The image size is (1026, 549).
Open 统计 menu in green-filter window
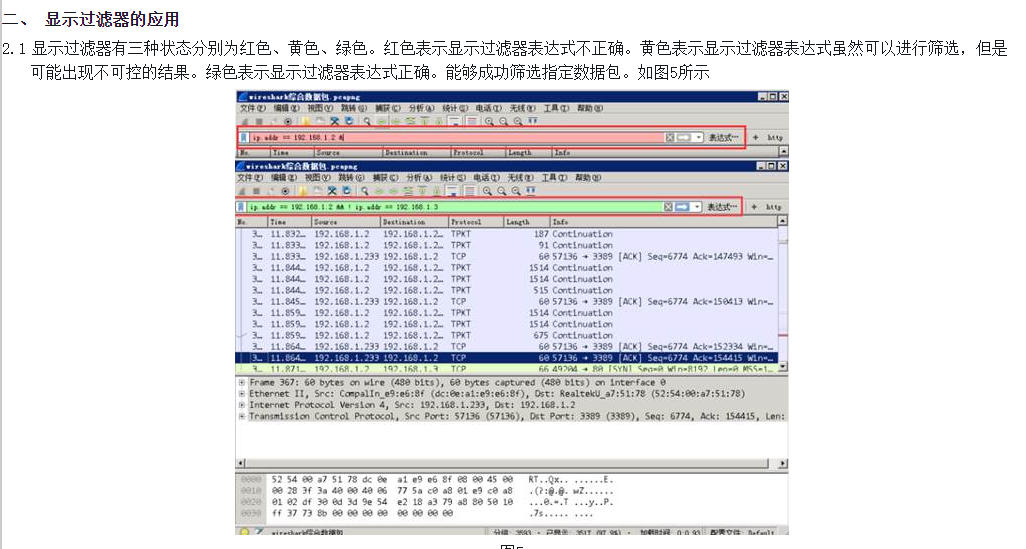453,177
